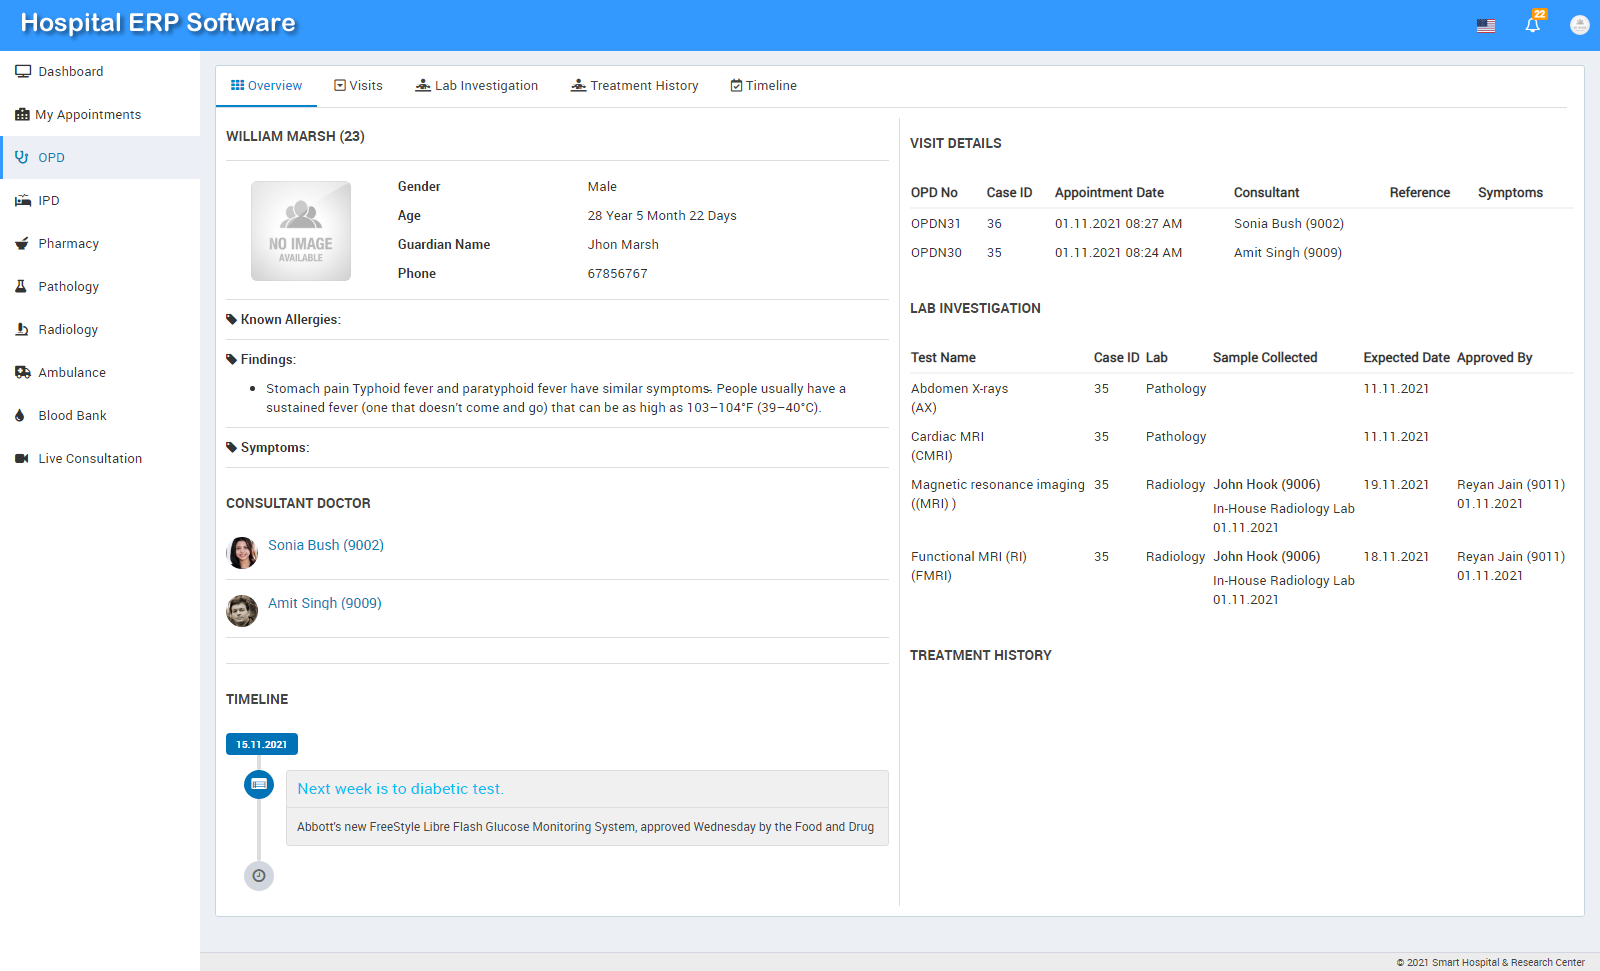This screenshot has width=1600, height=971.
Task: Click the US flag language icon
Action: click(1486, 26)
